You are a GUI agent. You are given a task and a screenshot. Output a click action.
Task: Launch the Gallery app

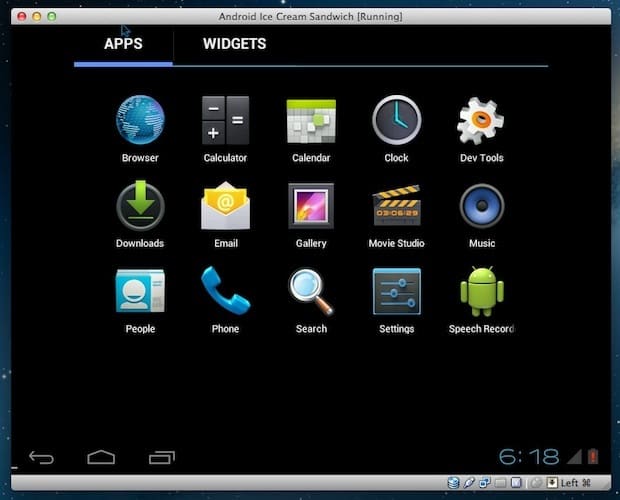[311, 206]
